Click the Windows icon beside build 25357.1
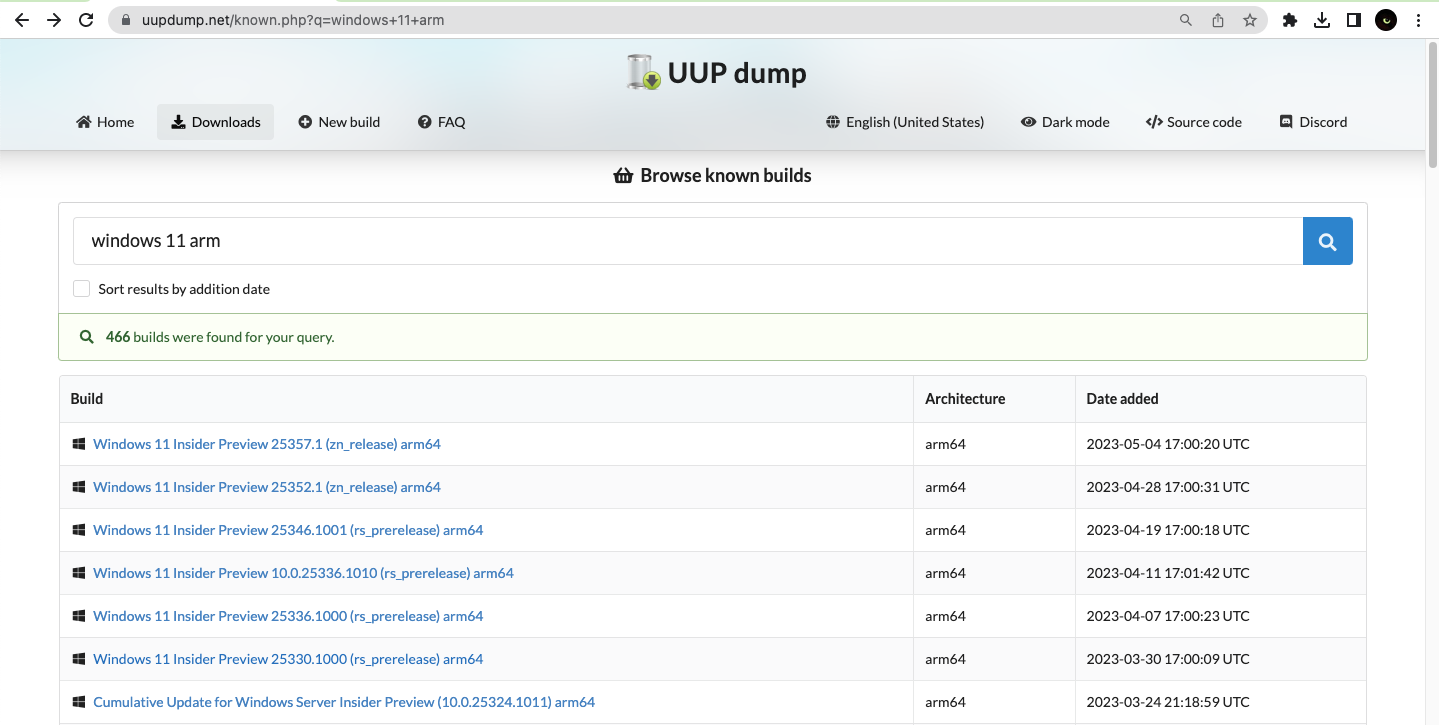 click(79, 444)
